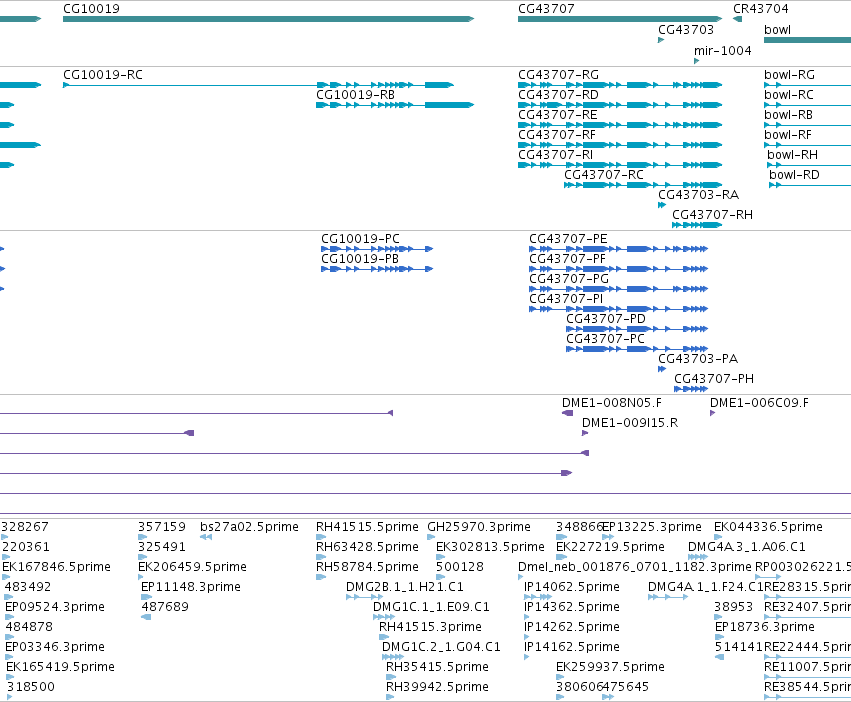The width and height of the screenshot is (851, 702).
Task: Click the GH25970.3prime EST
Action: coord(431,537)
